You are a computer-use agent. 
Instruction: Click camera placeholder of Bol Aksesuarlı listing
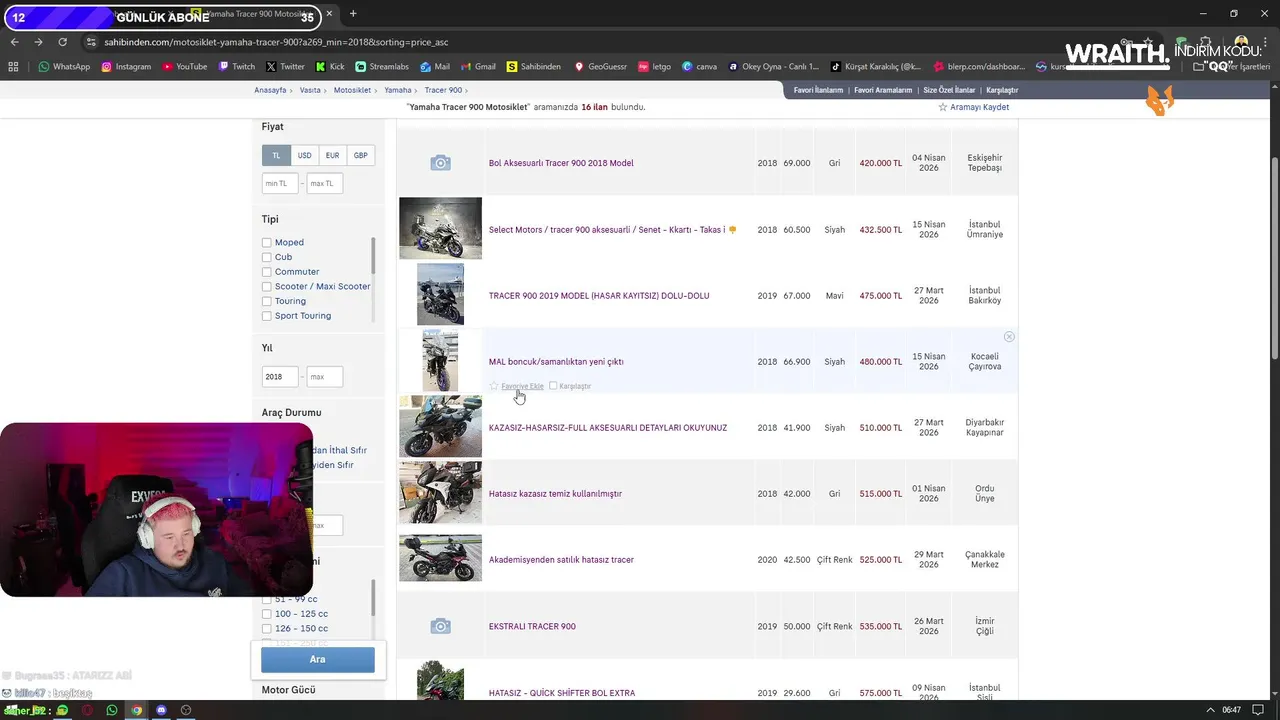tap(440, 163)
